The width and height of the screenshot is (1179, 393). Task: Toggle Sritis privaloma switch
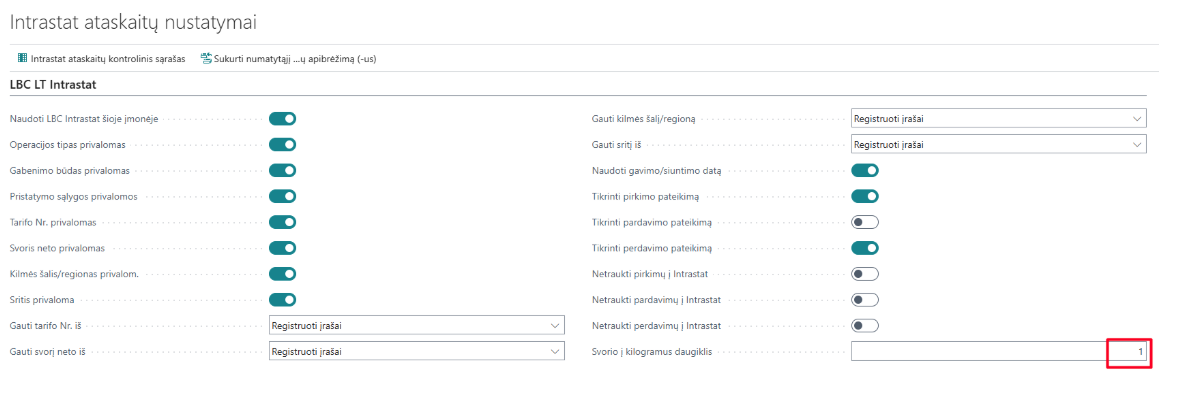(283, 300)
